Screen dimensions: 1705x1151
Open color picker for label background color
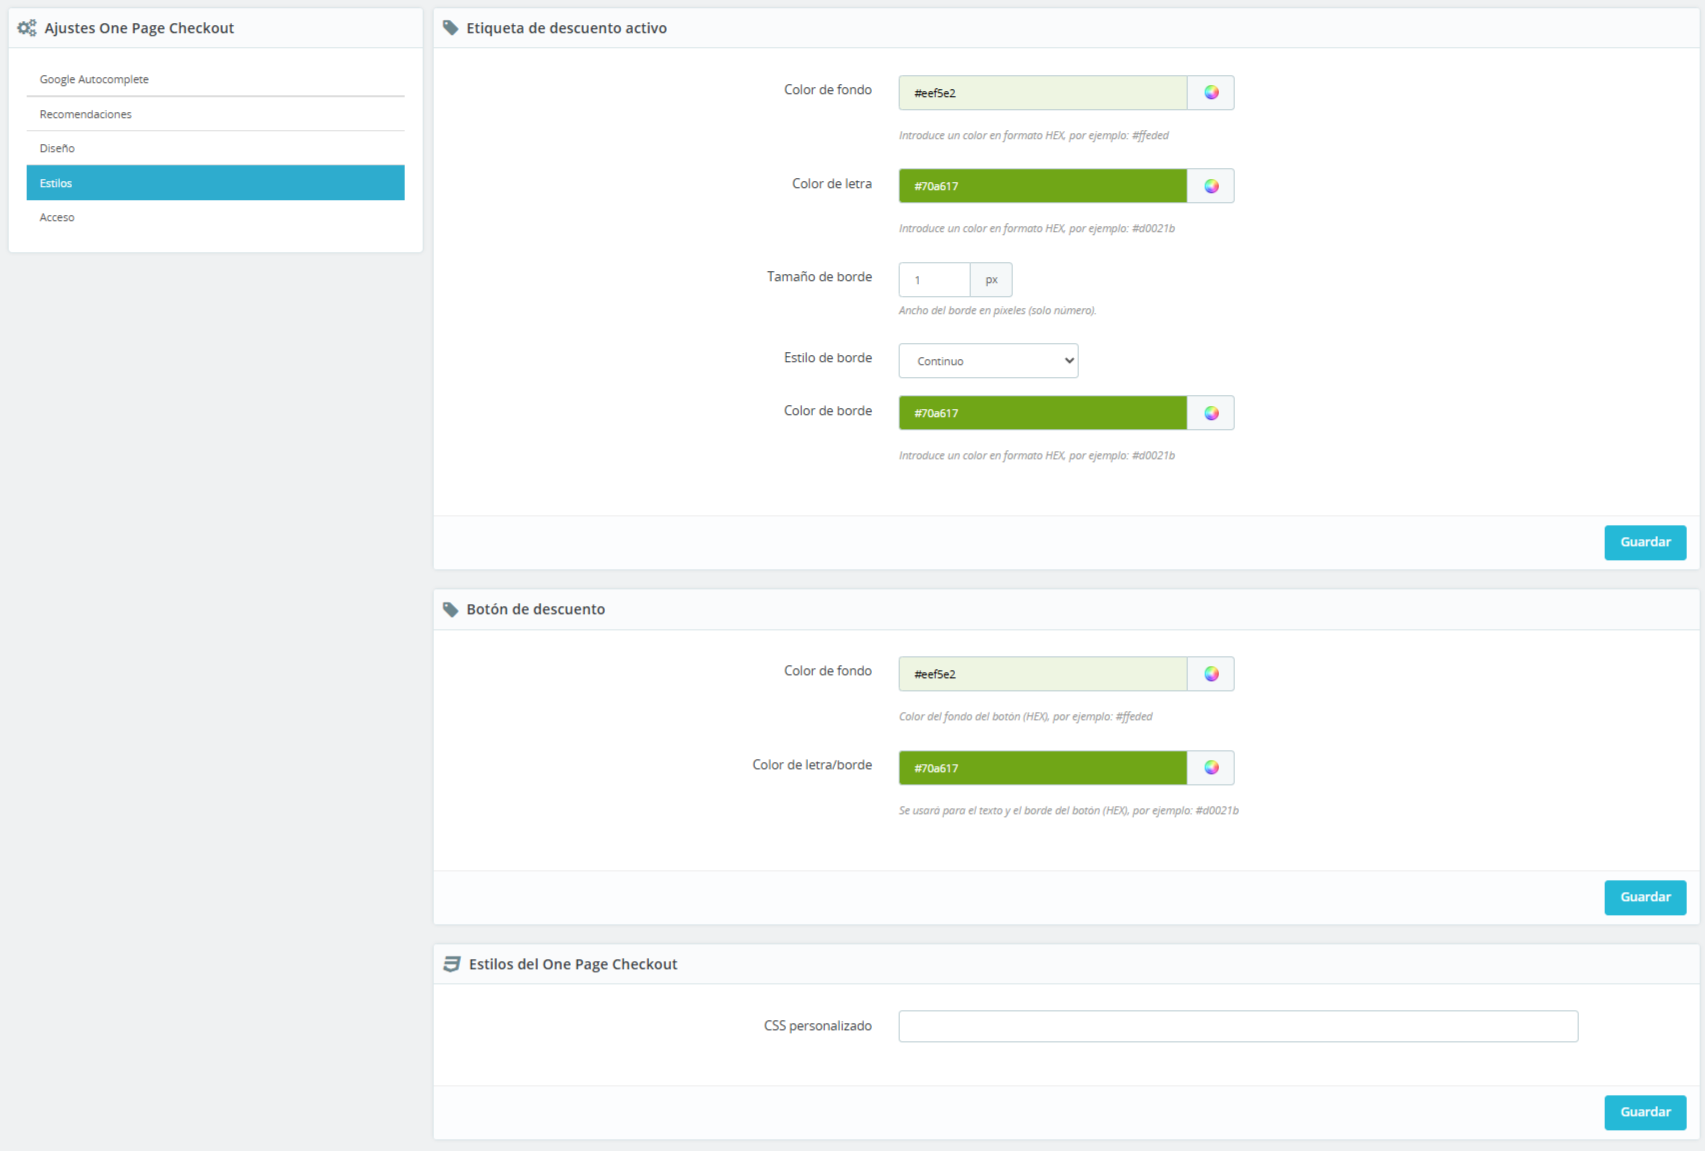click(1211, 93)
